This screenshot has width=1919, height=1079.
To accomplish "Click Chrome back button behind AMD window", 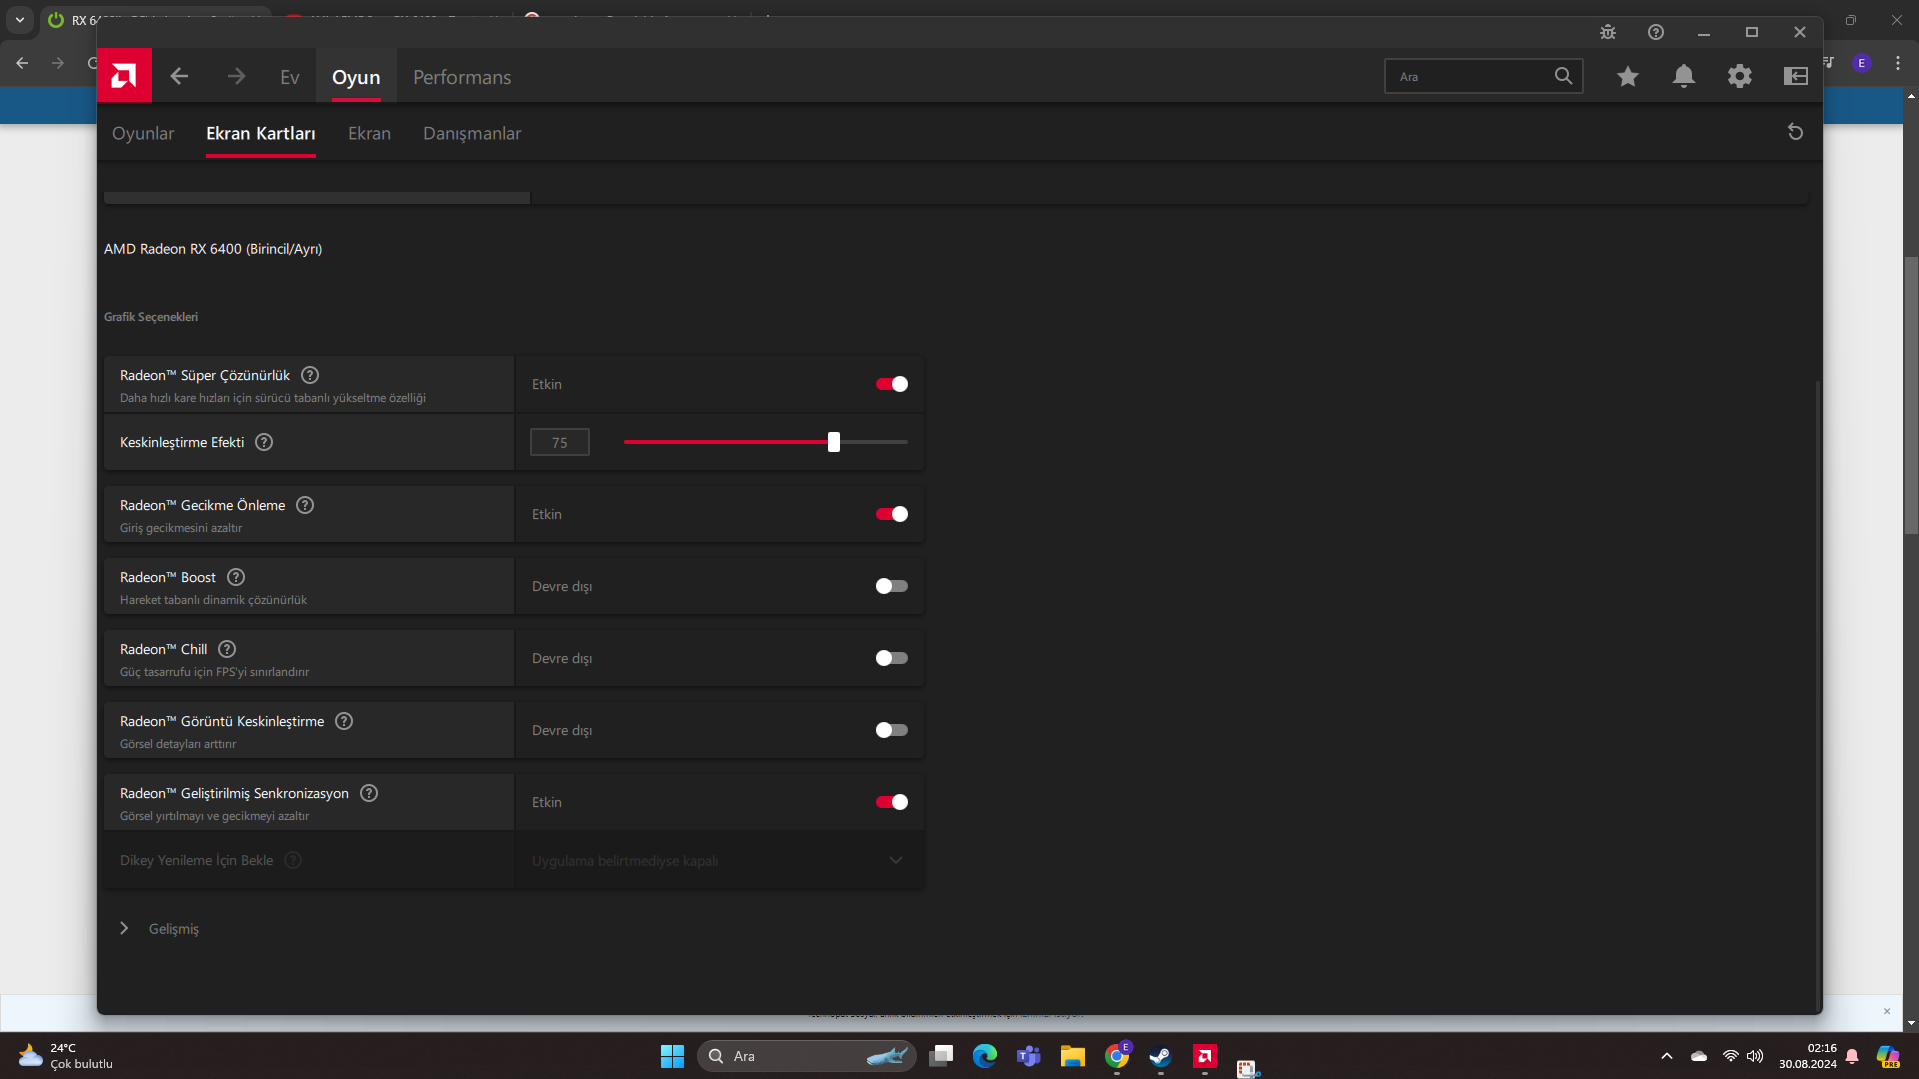I will (22, 63).
